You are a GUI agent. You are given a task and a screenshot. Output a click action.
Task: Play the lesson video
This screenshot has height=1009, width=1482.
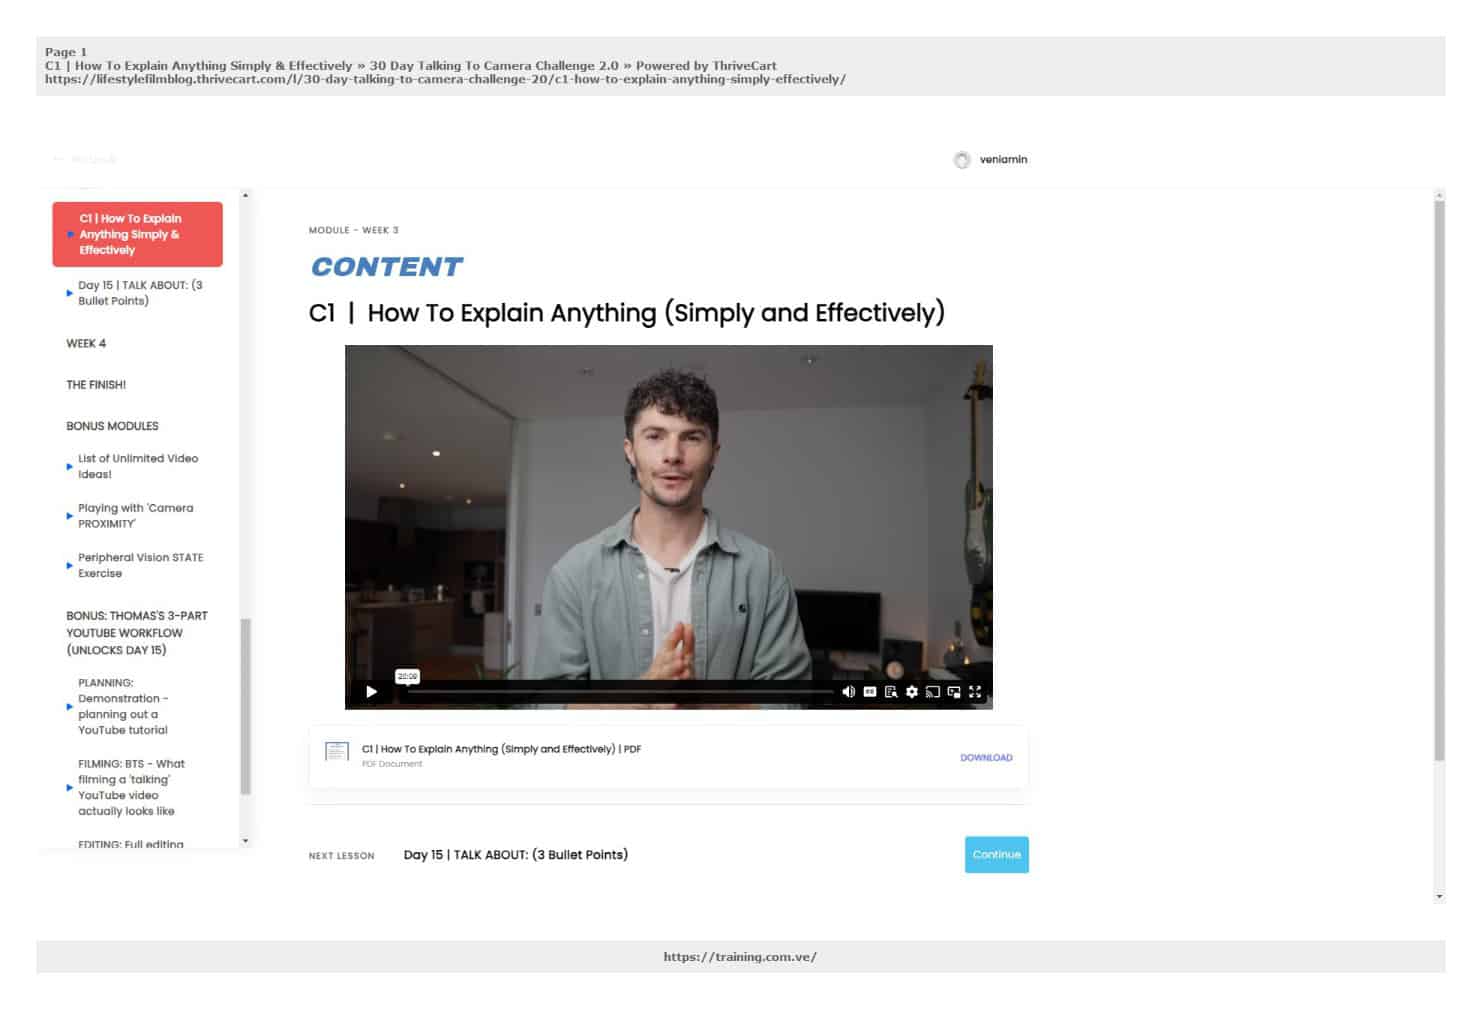tap(371, 692)
